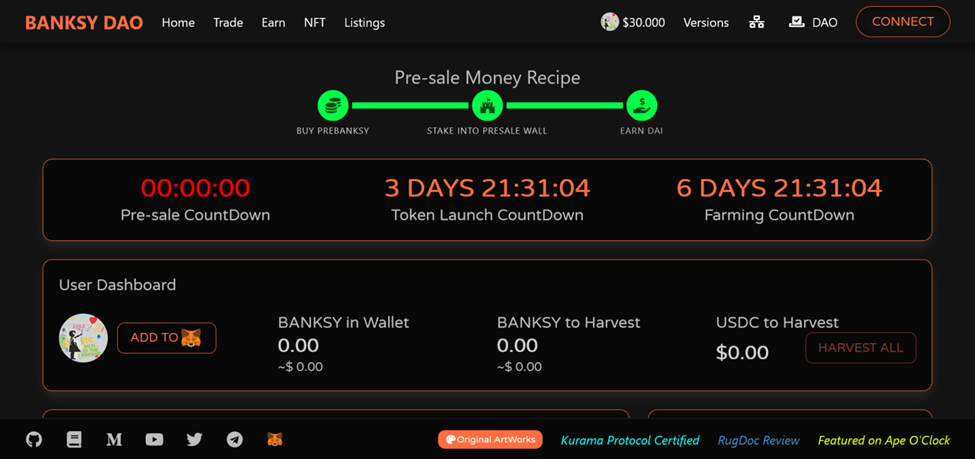Click the Banksy token avatar thumbnail in dashboard

[83, 338]
